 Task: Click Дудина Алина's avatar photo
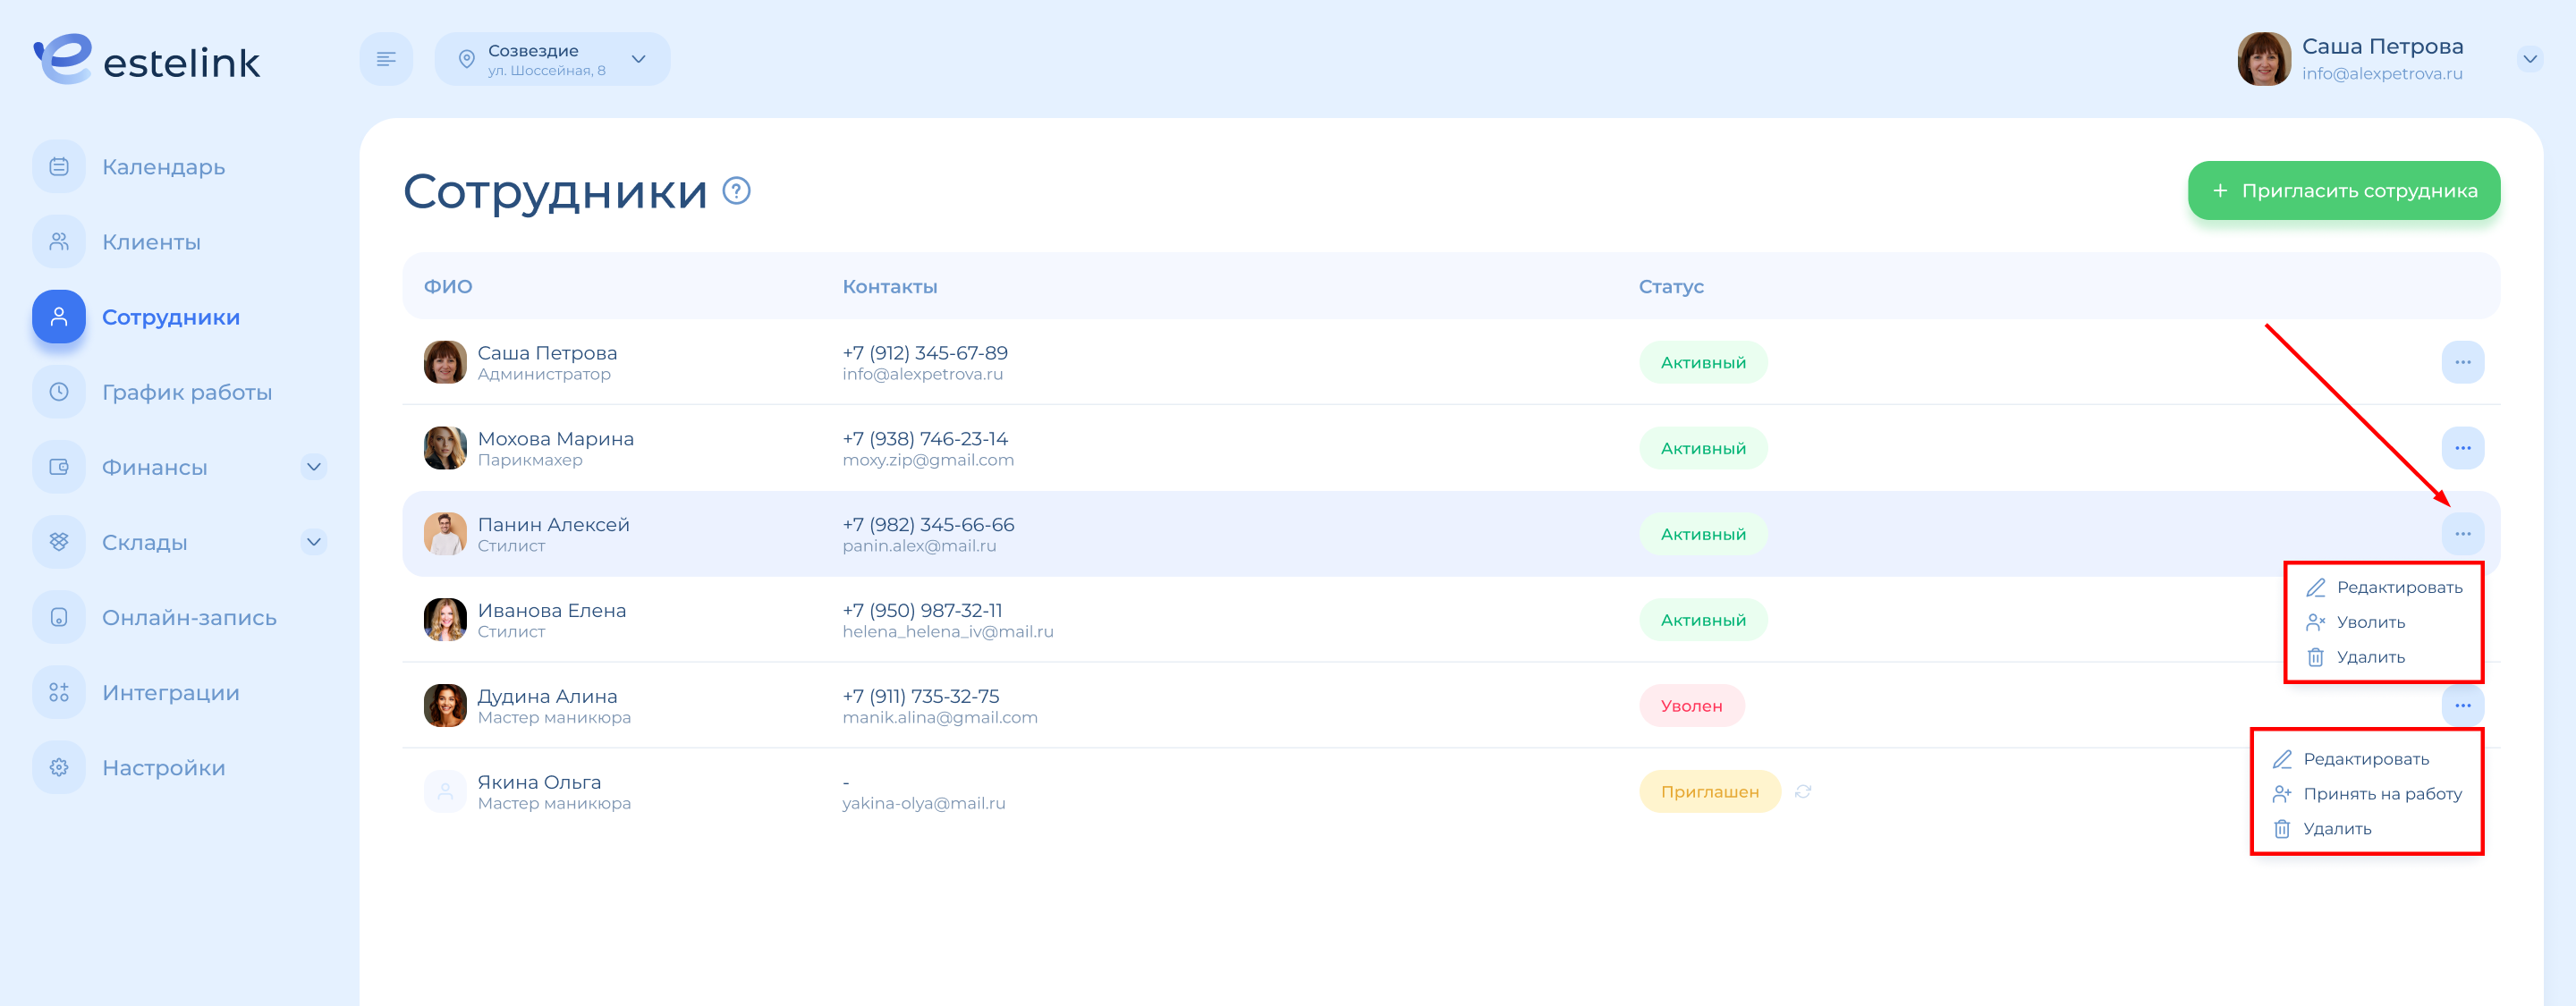click(445, 705)
